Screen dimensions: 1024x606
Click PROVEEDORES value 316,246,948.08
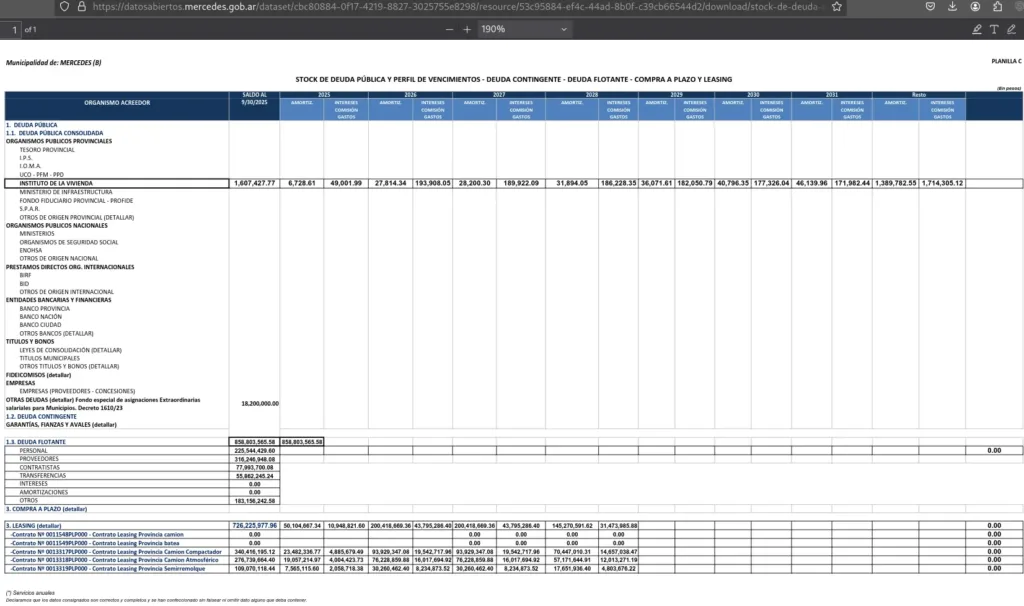255,459
